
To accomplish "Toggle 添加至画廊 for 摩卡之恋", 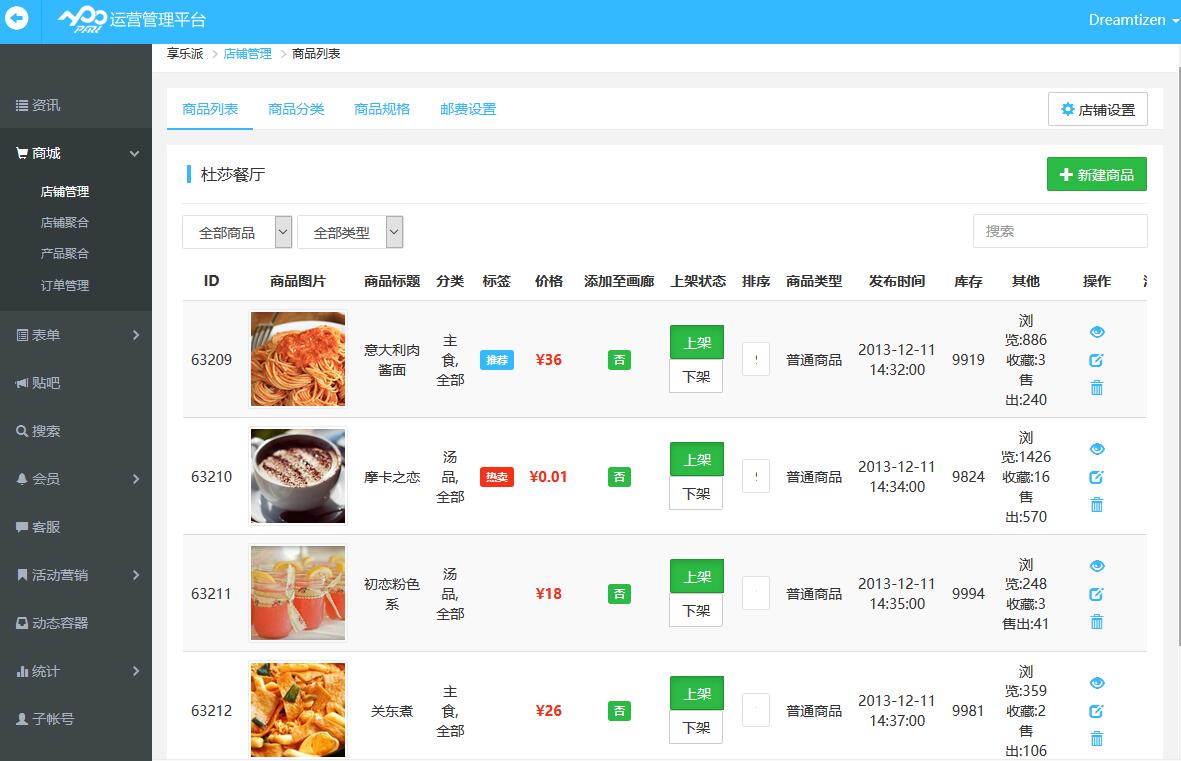I will tap(619, 477).
